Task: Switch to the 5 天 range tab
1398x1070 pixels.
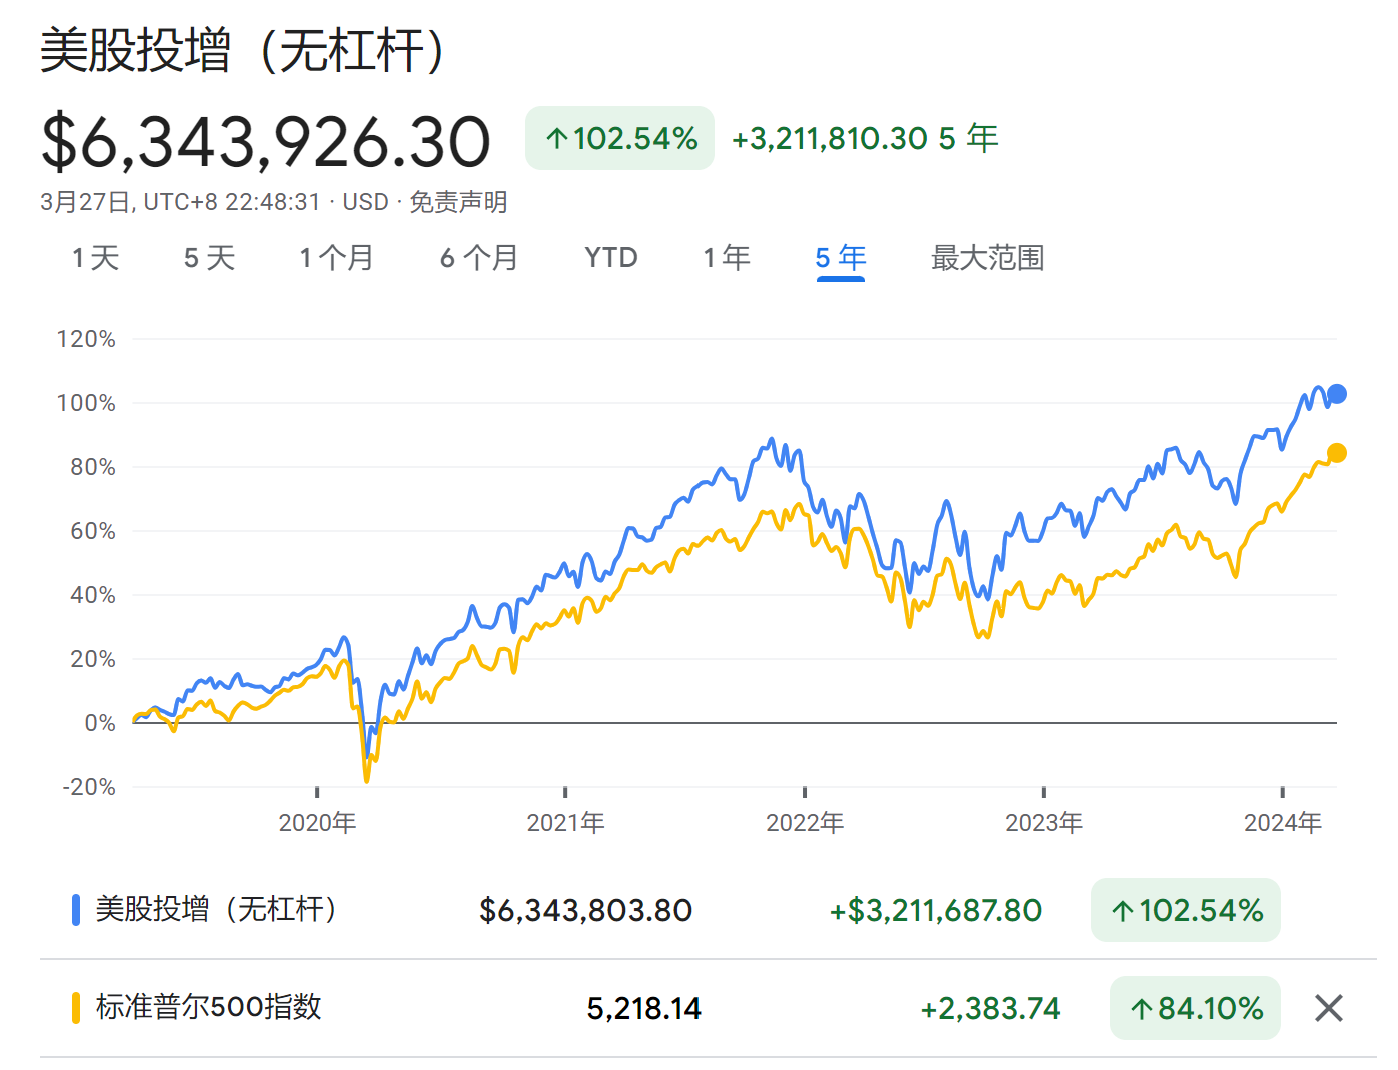Action: click(209, 258)
